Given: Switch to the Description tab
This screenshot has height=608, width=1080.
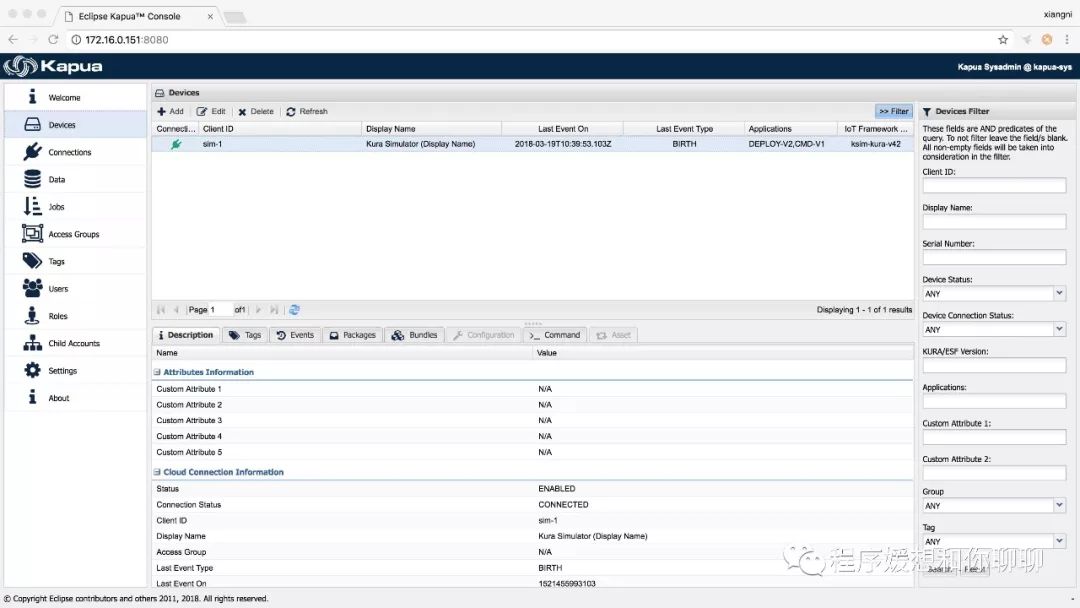Looking at the screenshot, I should pos(185,335).
